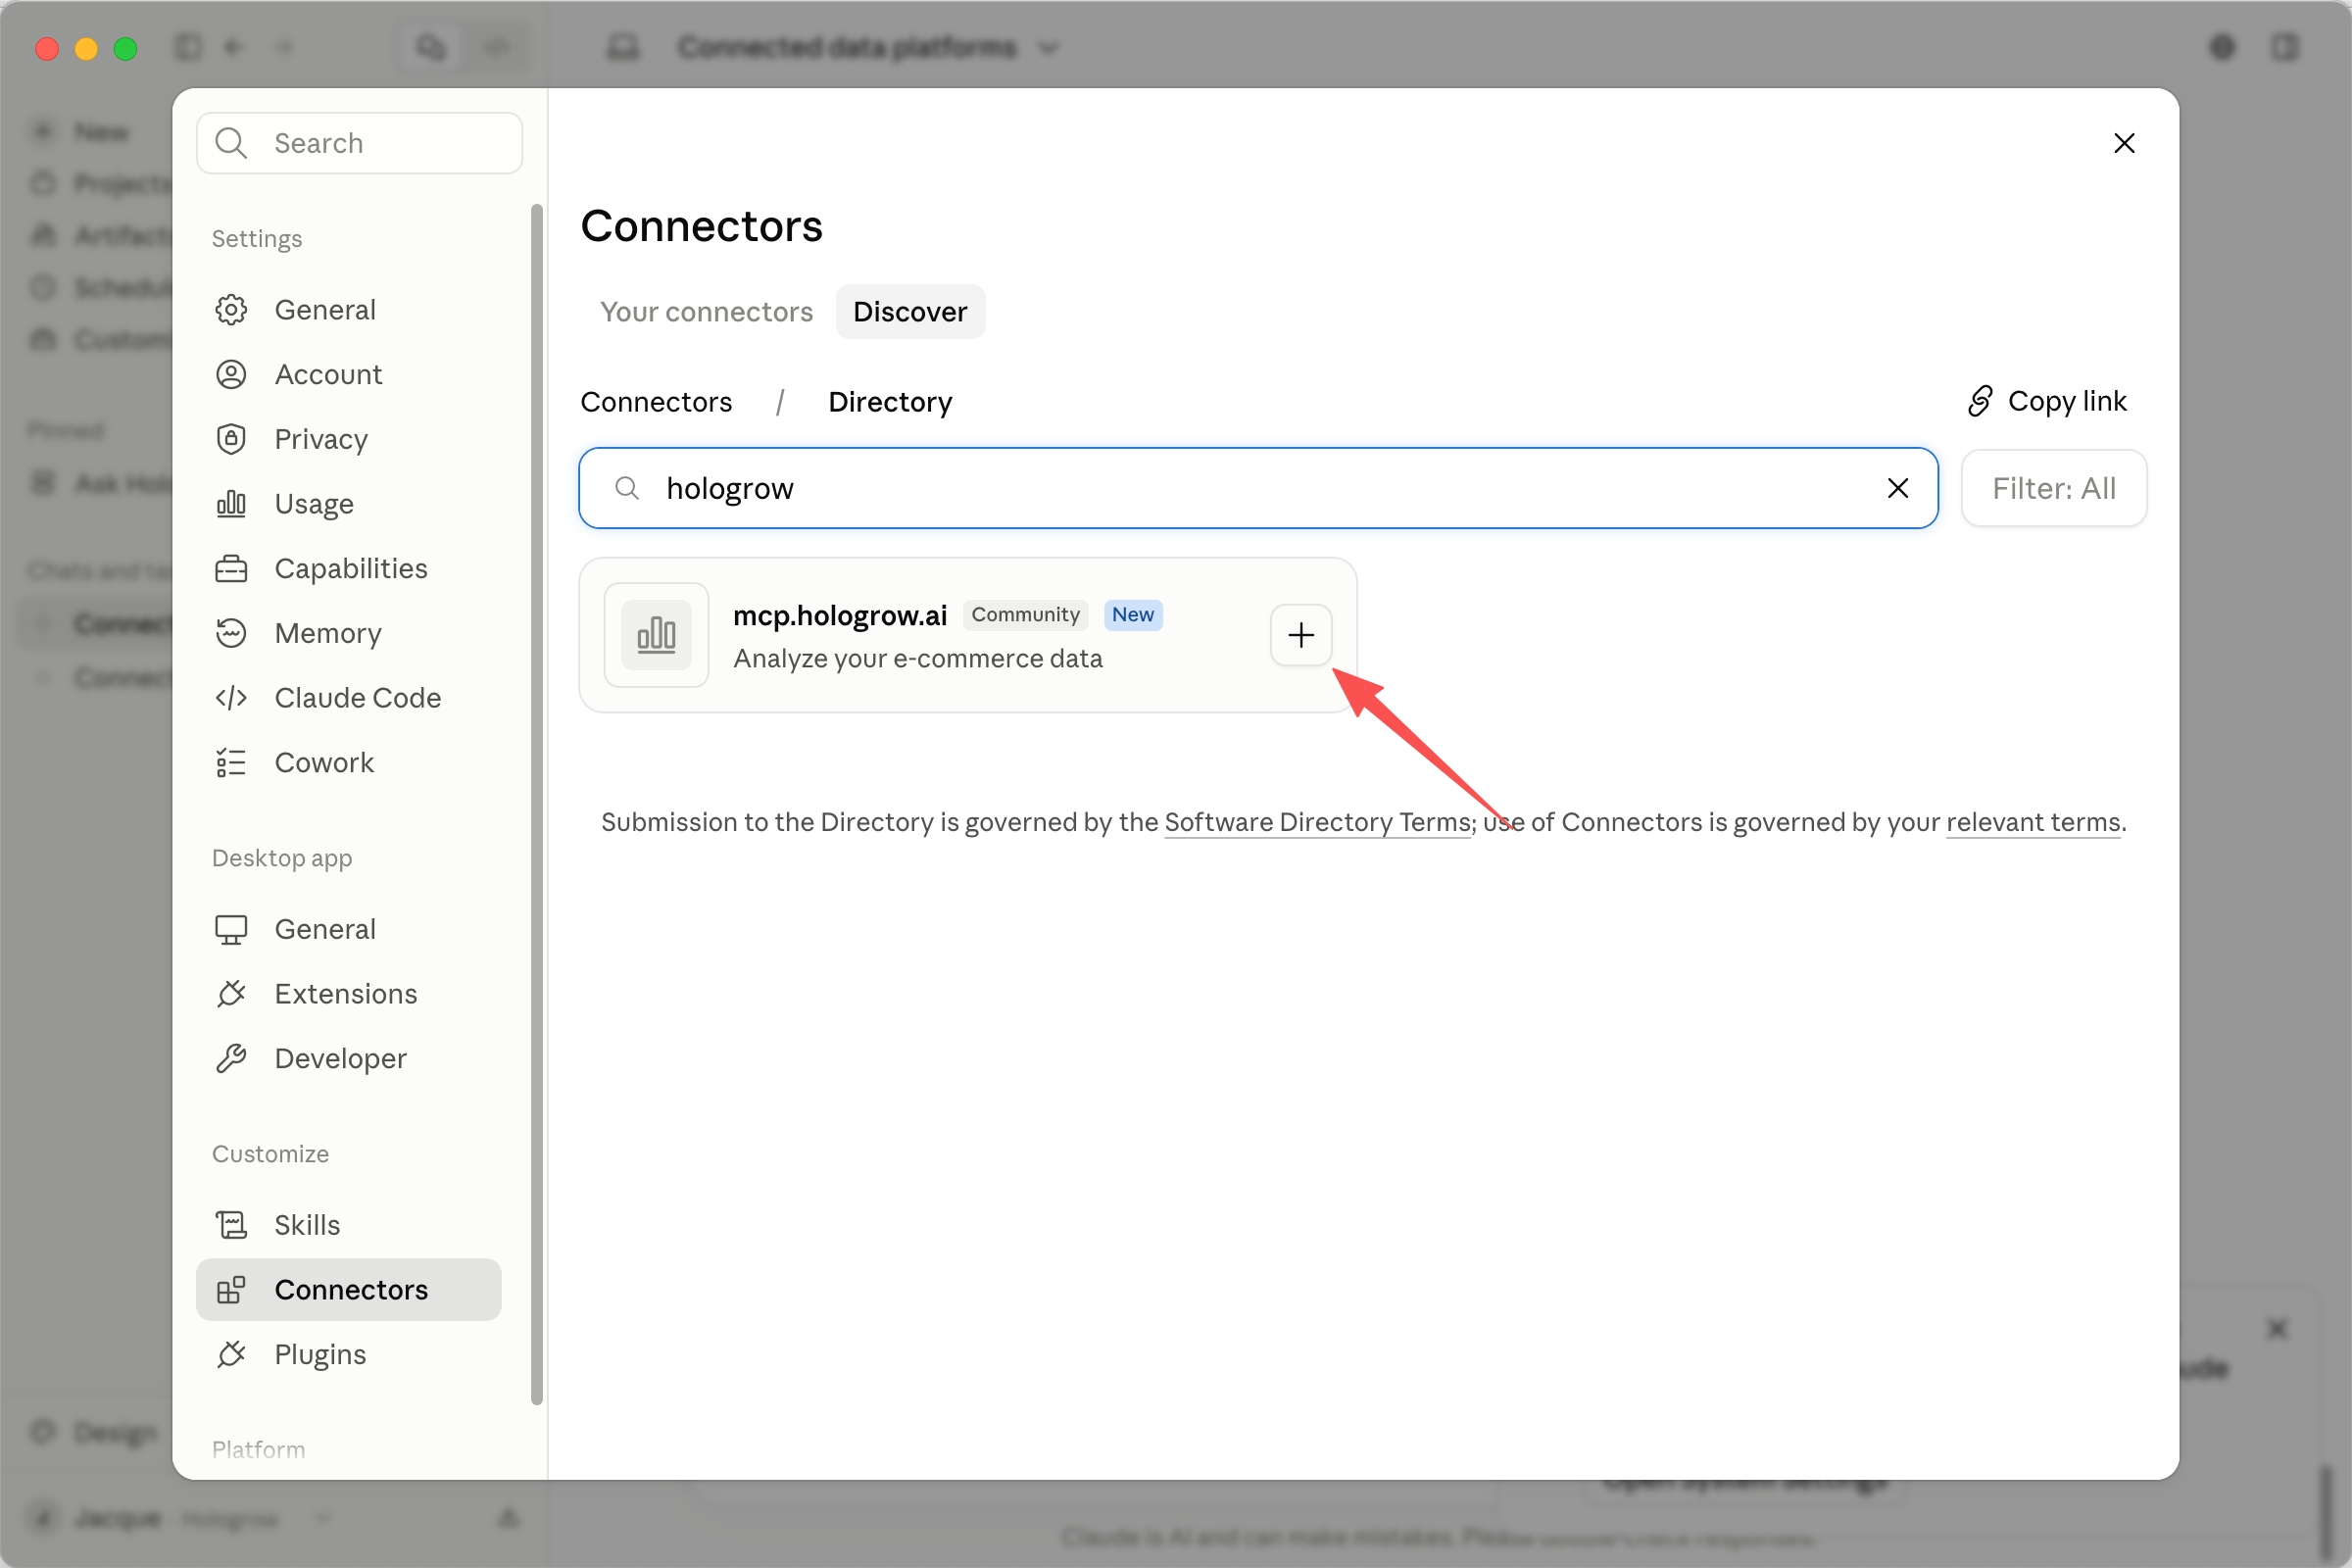This screenshot has height=1568, width=2352.
Task: Open the Filter: All dropdown
Action: click(x=2053, y=488)
